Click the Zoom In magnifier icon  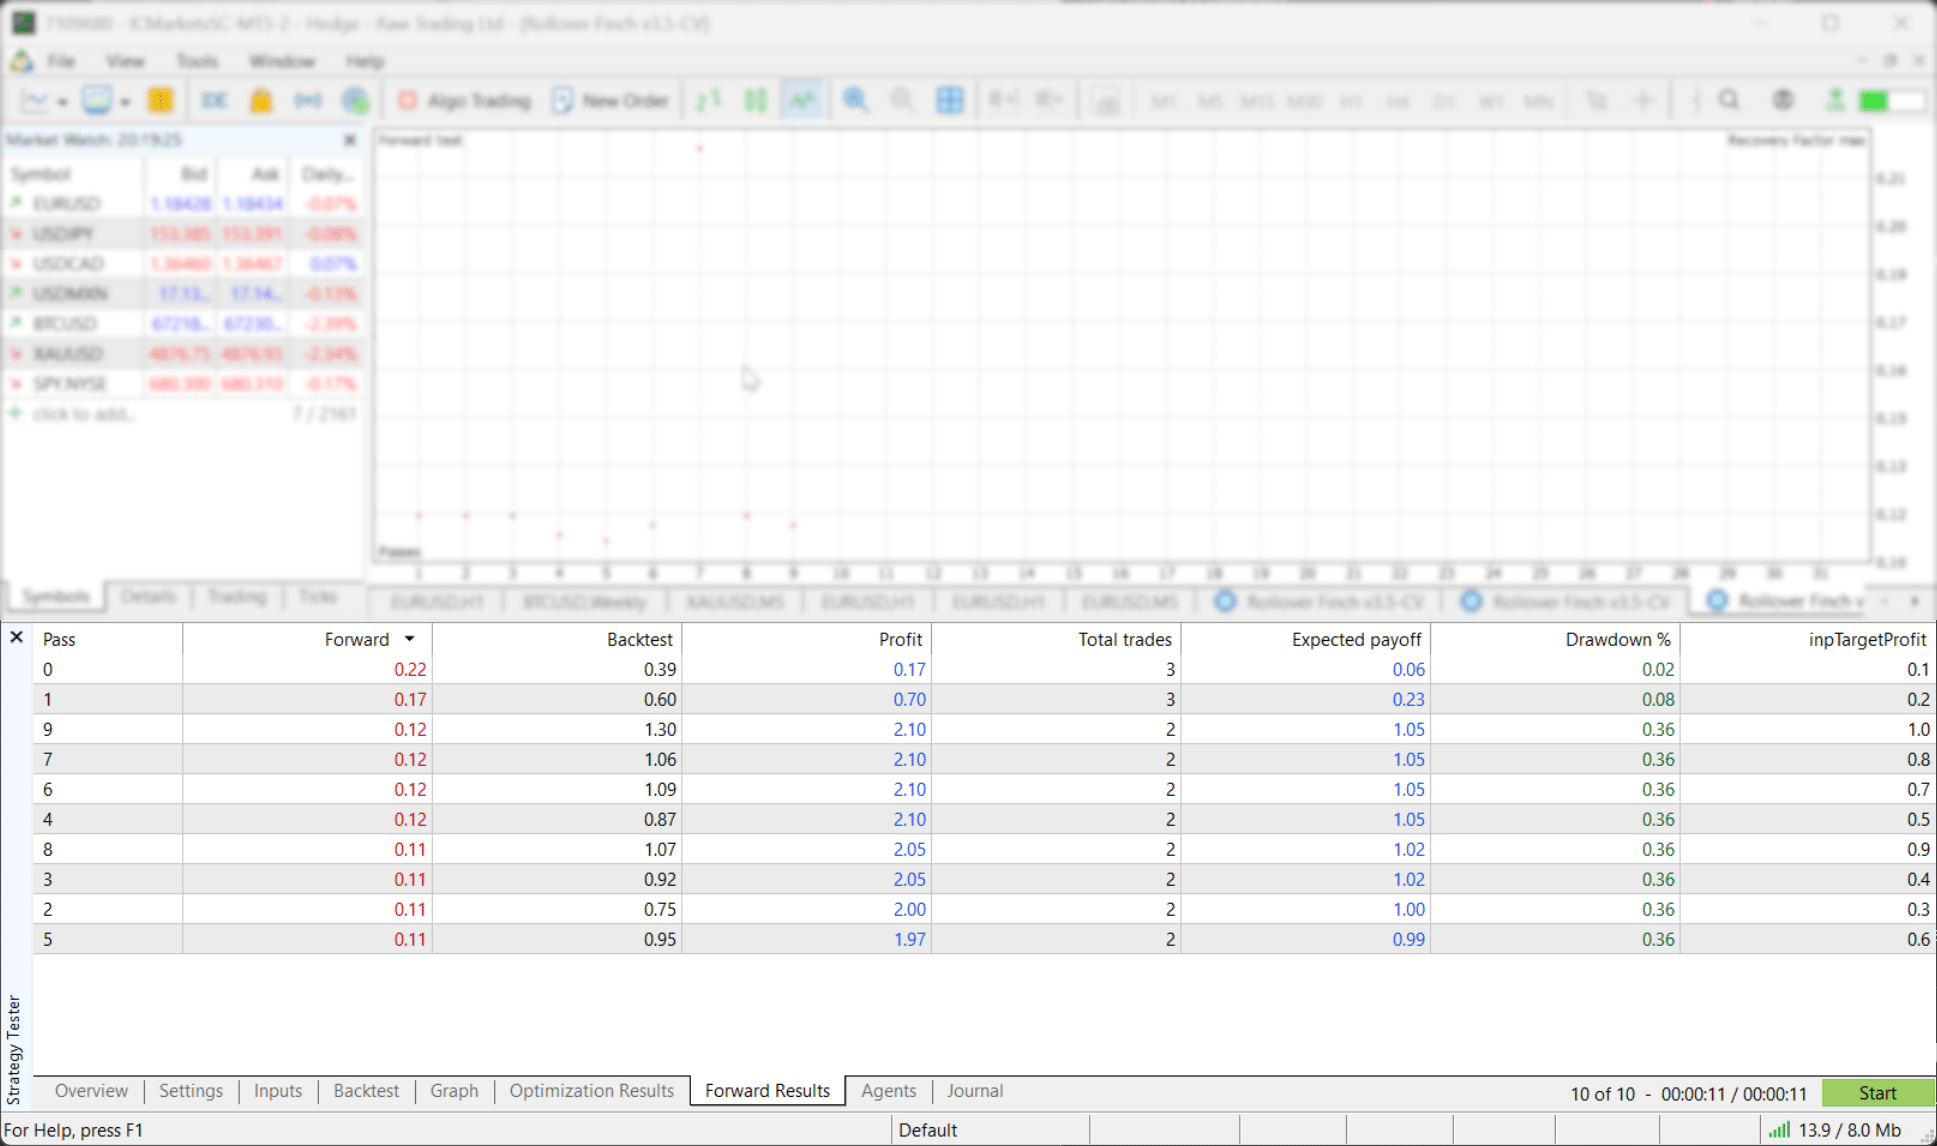(x=855, y=100)
